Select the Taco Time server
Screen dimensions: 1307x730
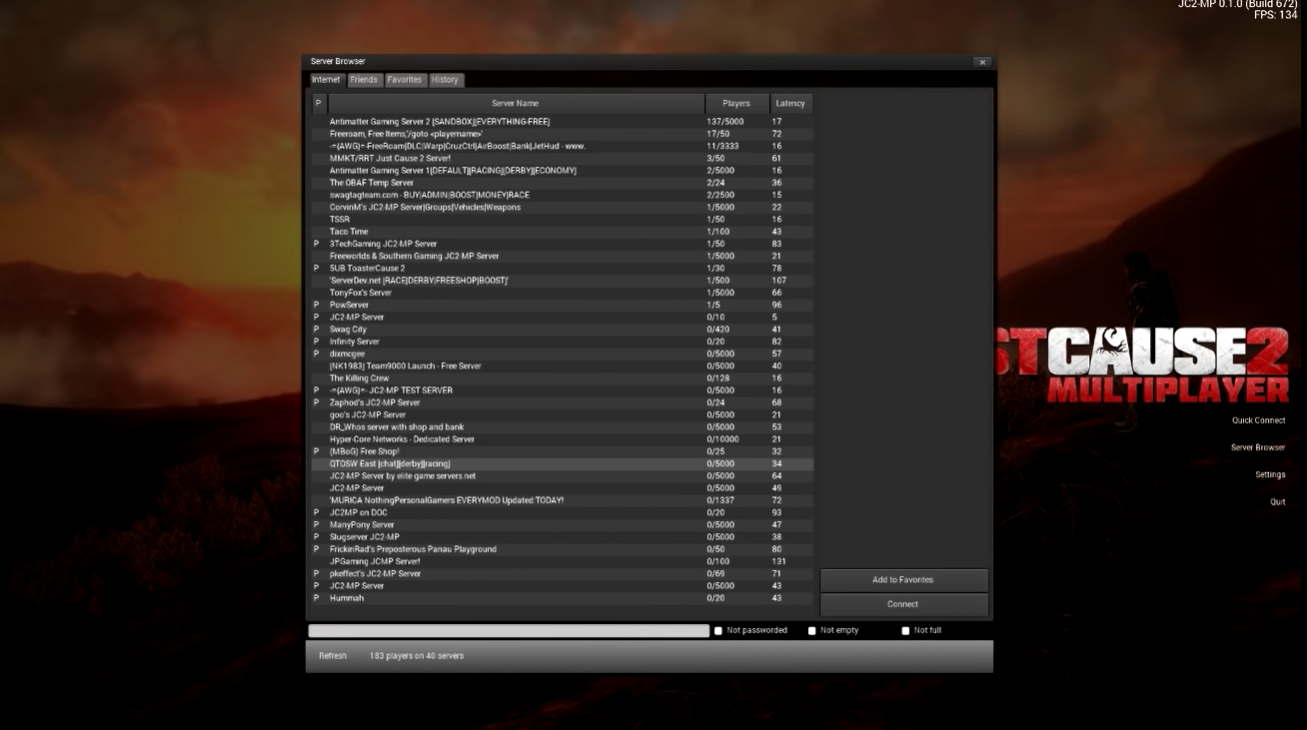(x=562, y=232)
